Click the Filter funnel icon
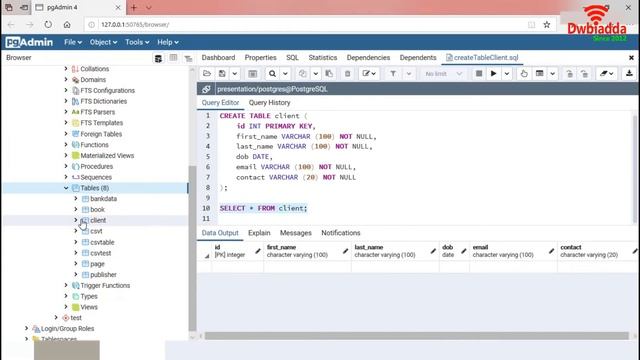 393,73
